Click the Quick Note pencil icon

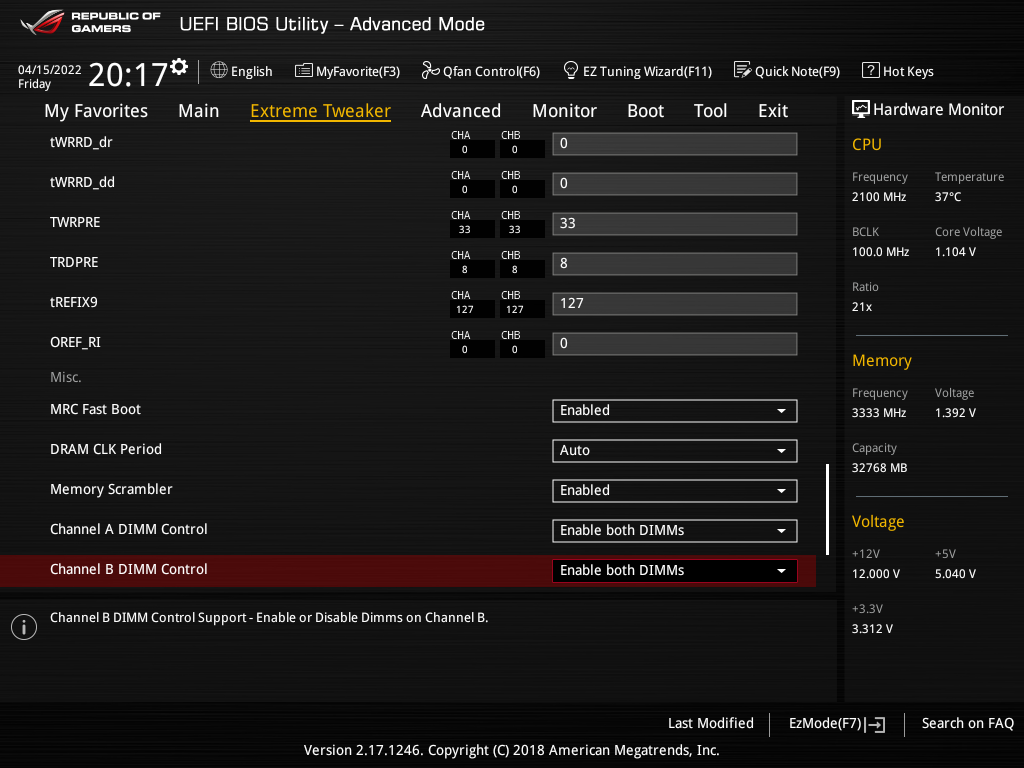click(x=743, y=70)
